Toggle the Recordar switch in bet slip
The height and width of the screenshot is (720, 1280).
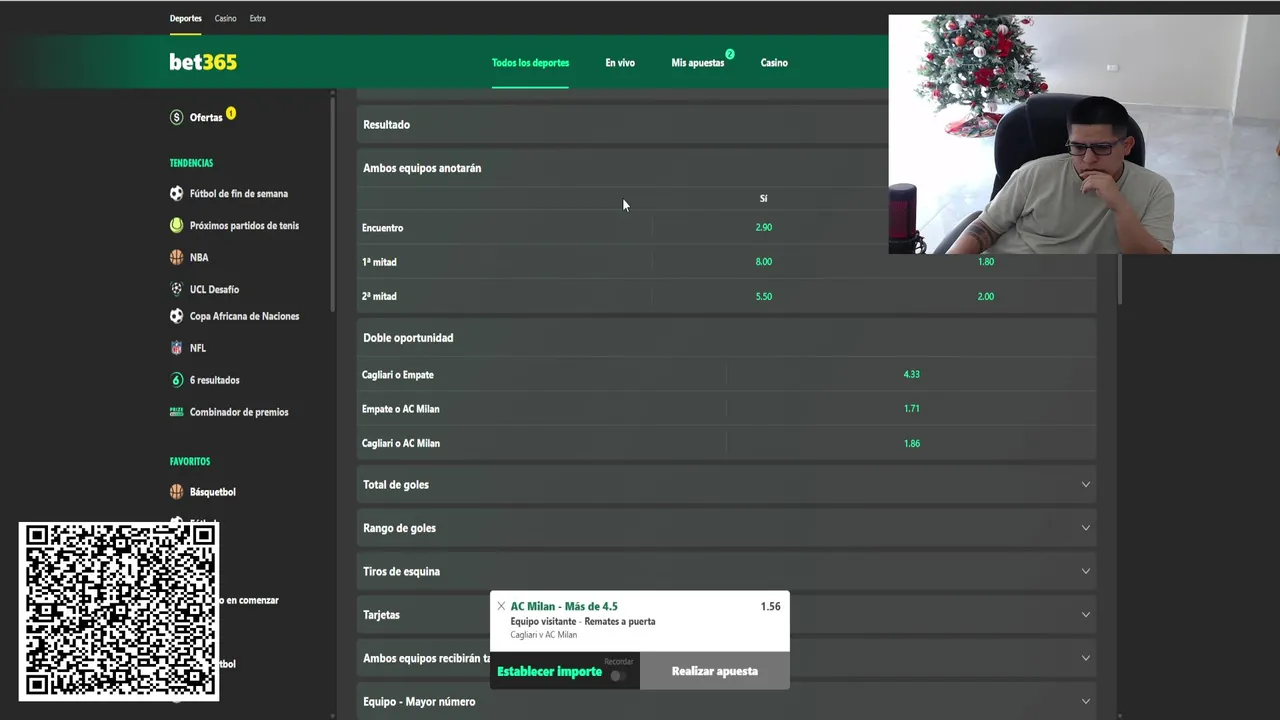click(619, 676)
